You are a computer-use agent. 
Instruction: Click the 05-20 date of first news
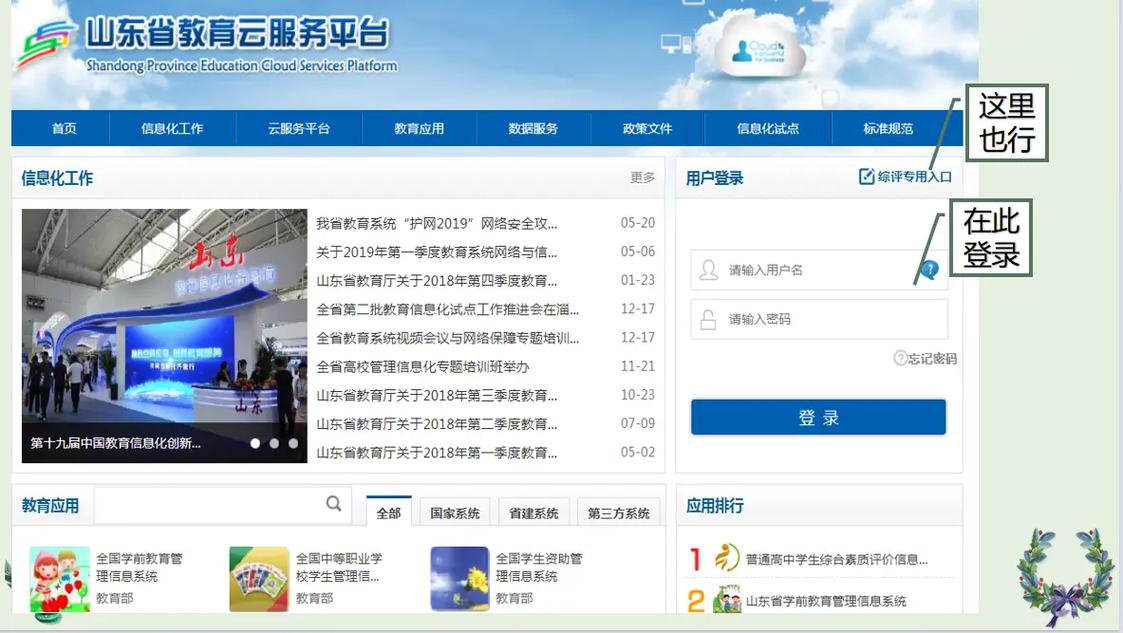coord(637,223)
